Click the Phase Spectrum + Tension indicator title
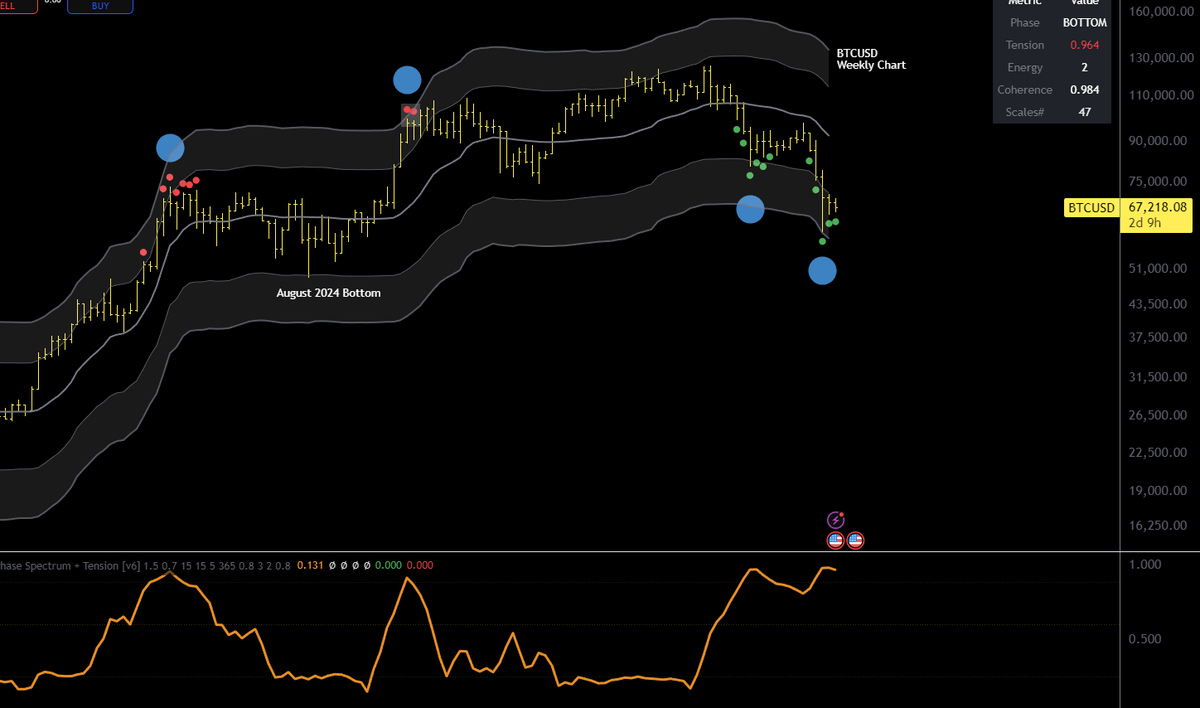This screenshot has width=1200, height=708. tap(69, 565)
